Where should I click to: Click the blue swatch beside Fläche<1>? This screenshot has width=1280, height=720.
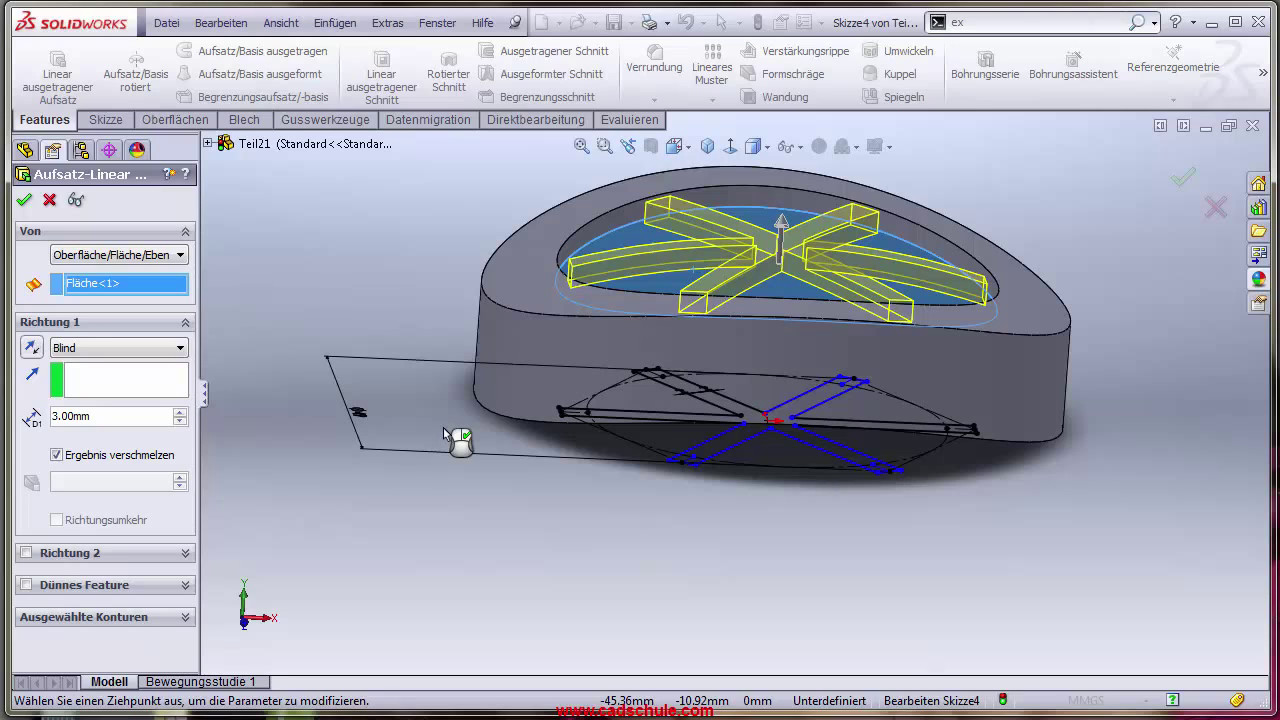point(57,284)
